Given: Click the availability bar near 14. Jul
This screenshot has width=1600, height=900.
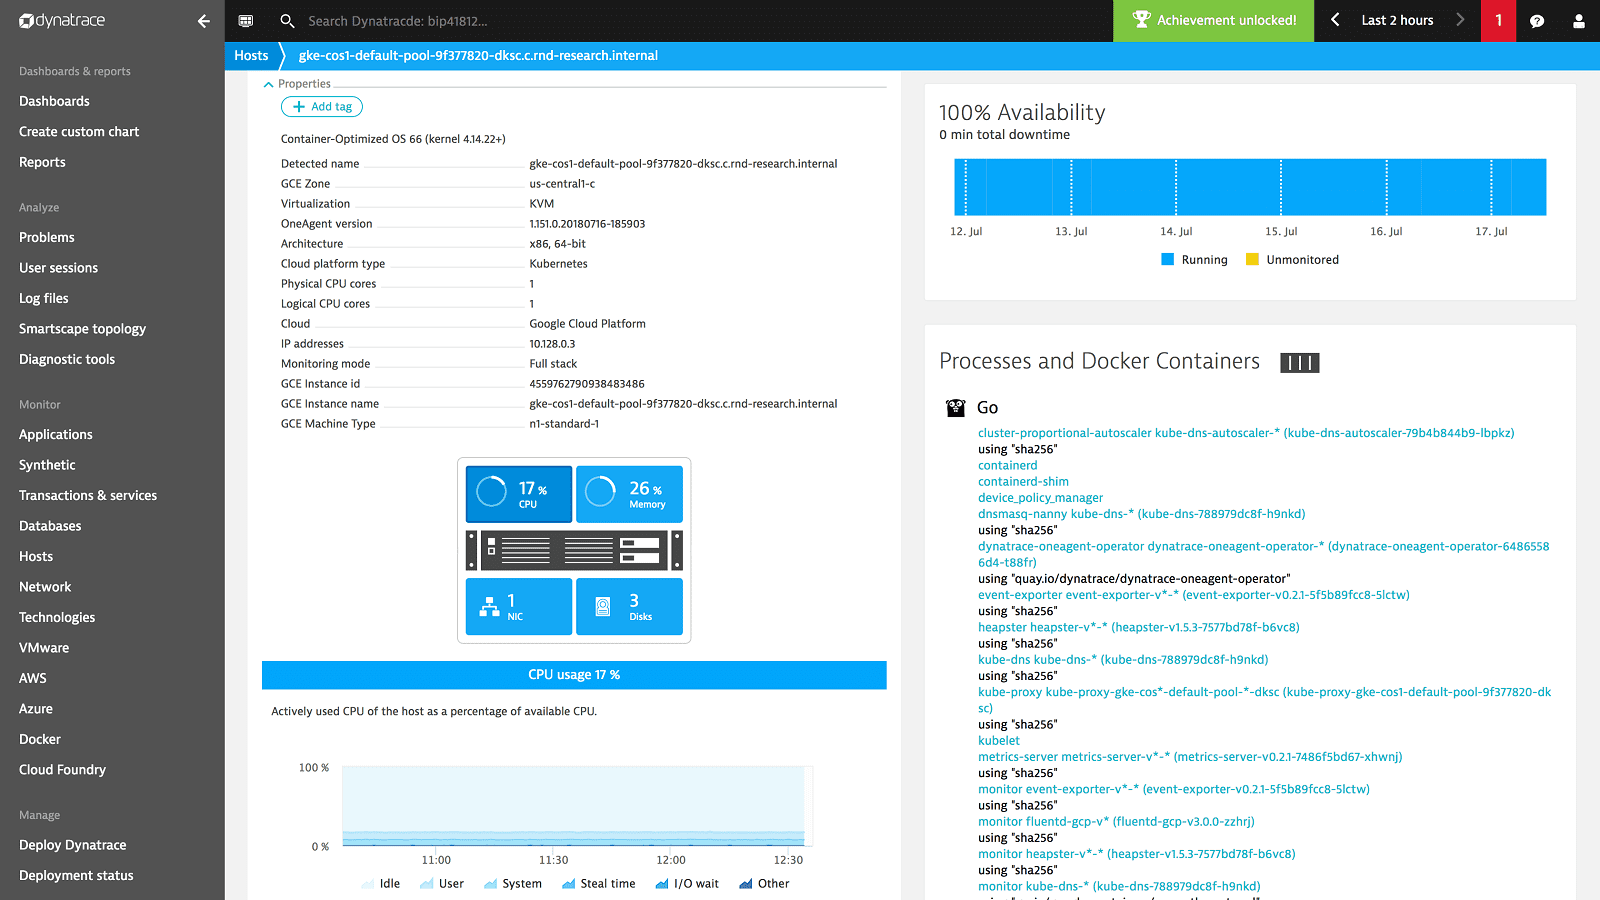Looking at the screenshot, I should (x=1176, y=187).
